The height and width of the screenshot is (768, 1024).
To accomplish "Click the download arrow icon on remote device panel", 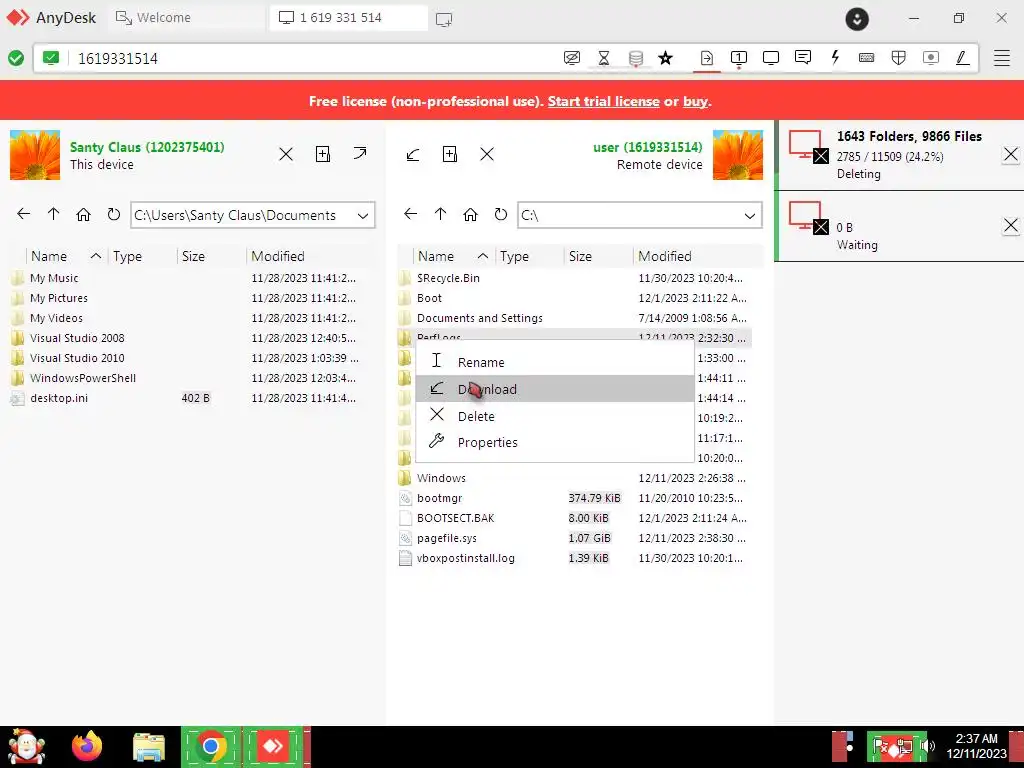I will [413, 155].
